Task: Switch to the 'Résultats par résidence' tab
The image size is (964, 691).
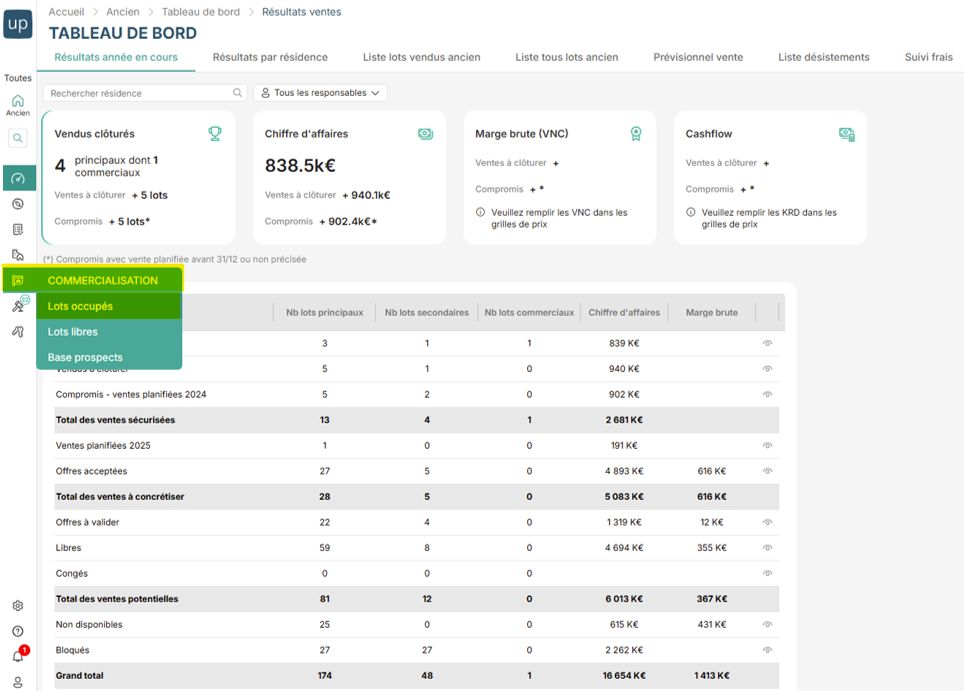Action: click(x=270, y=57)
